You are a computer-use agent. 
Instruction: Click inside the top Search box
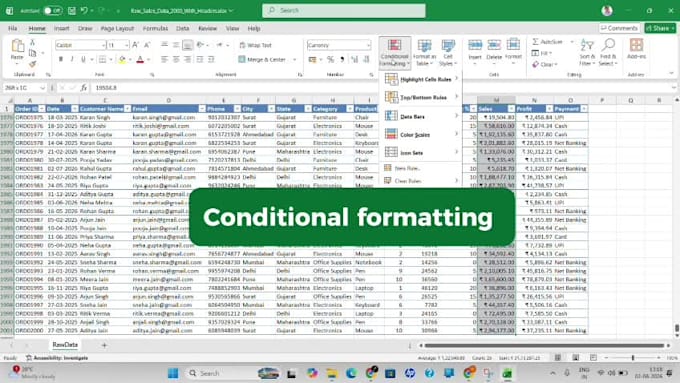(x=343, y=10)
